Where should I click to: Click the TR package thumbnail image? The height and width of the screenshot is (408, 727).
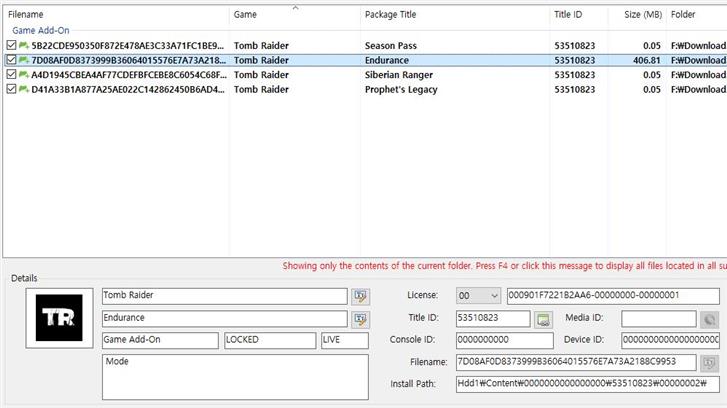59,318
